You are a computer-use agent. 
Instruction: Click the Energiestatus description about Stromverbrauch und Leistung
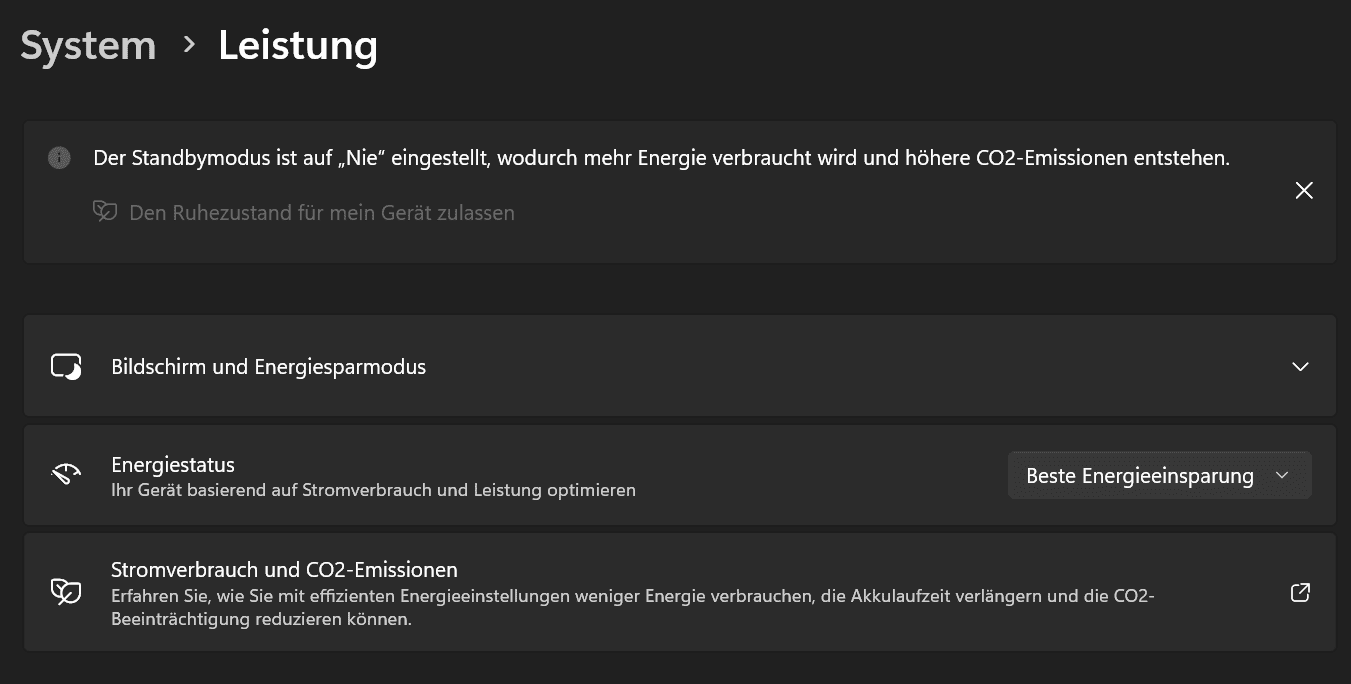click(x=373, y=491)
